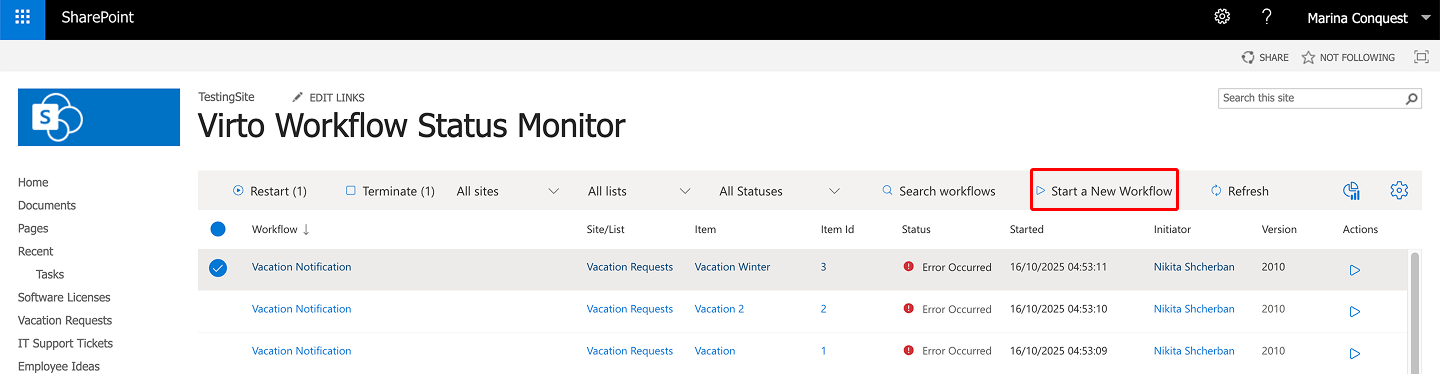Screen dimensions: 1440x374
Task: Open Vacation Notification for Vacation Winter row
Action: (301, 267)
